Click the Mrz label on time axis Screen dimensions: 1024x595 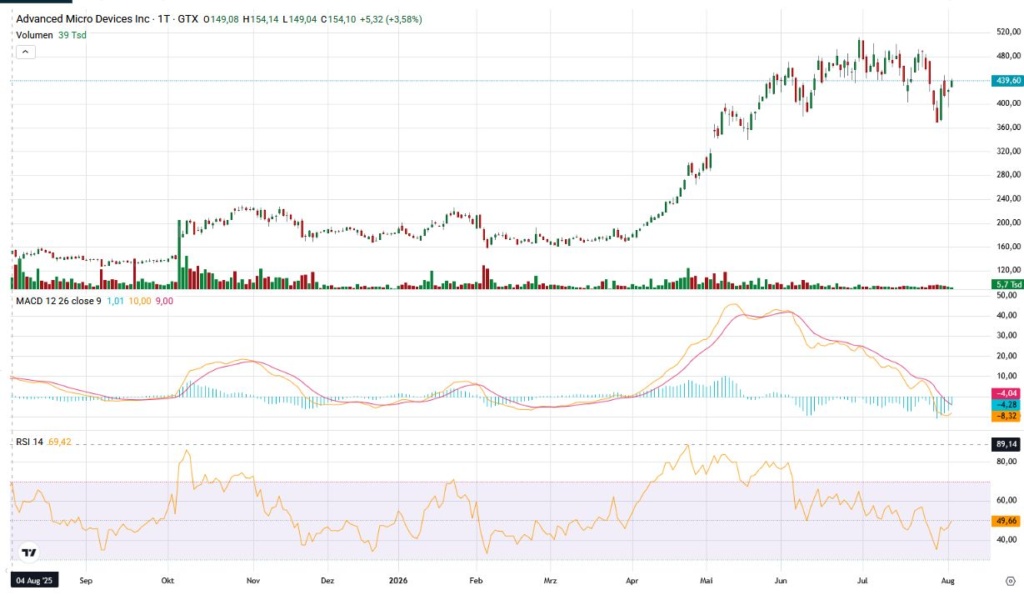(551, 581)
